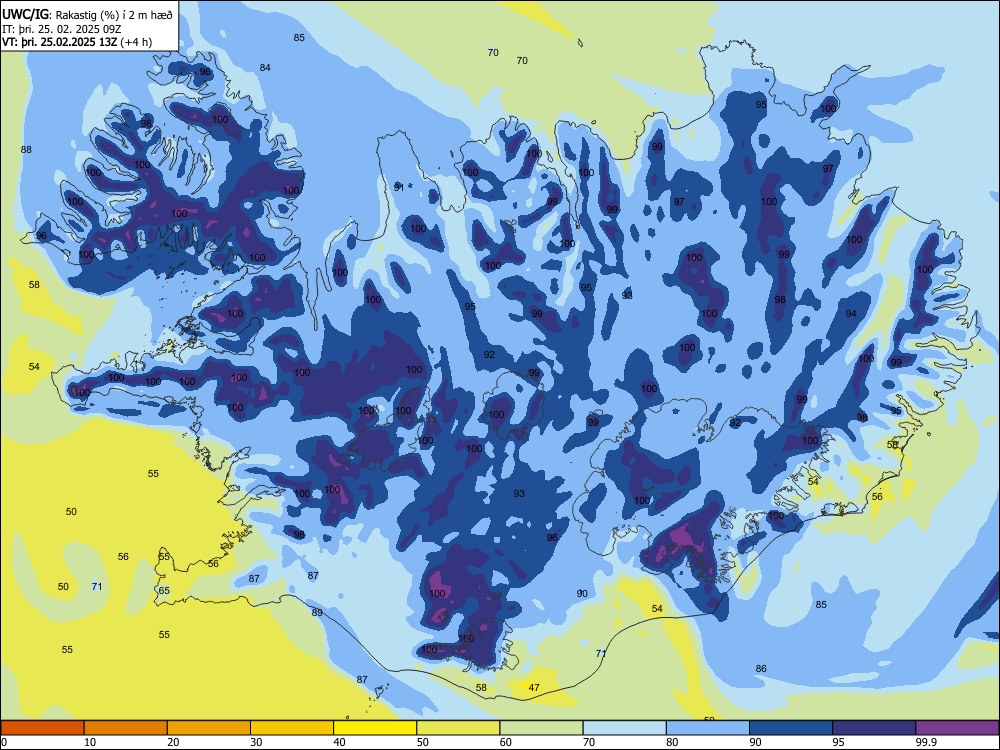Click the color scale tick label '0'
Screen dimensions: 1000x750
[4, 742]
